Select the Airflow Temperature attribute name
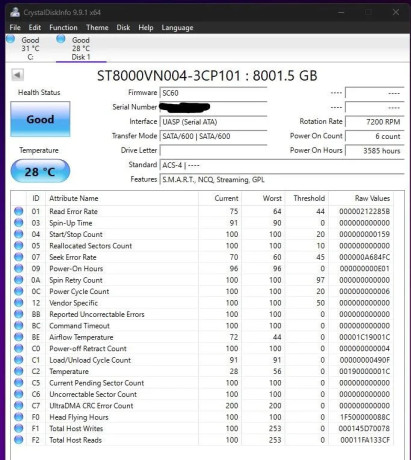411x460 pixels. click(81, 337)
